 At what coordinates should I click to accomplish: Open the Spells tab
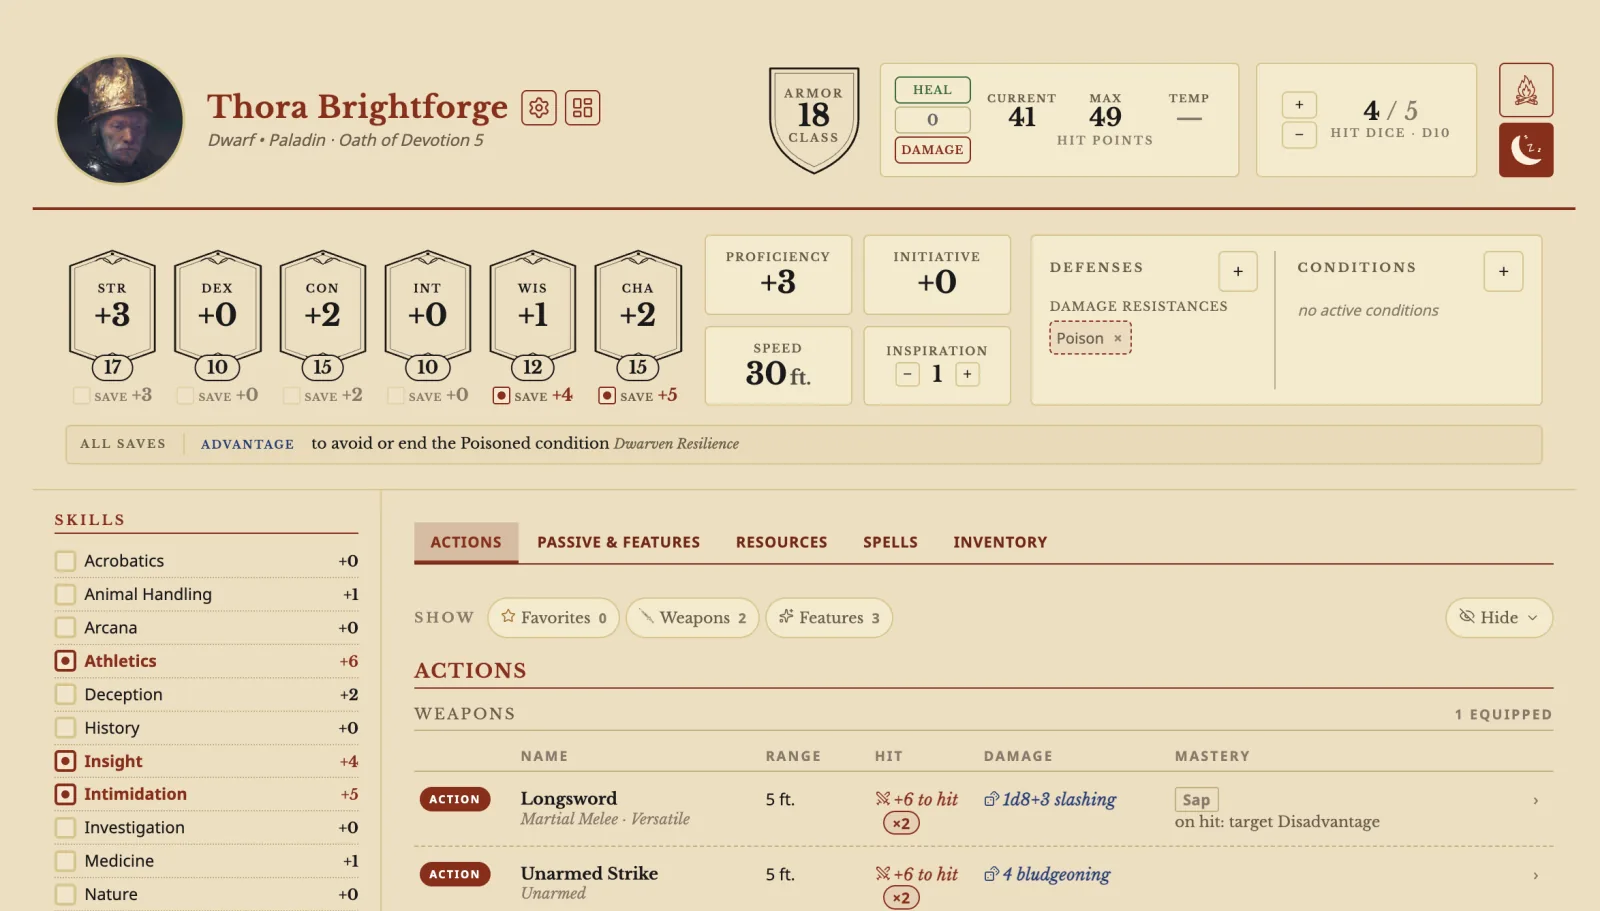[890, 542]
